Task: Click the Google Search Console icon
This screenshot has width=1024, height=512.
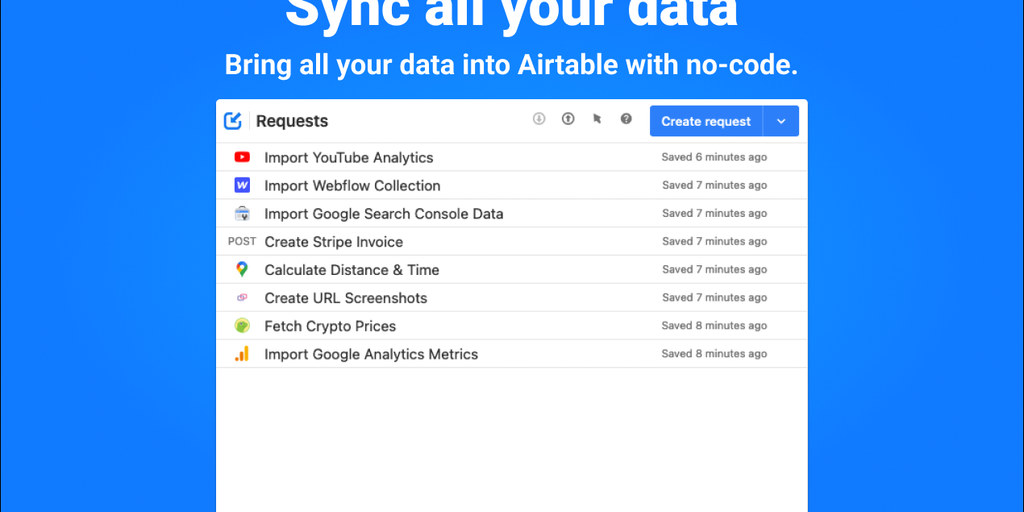Action: coord(242,213)
